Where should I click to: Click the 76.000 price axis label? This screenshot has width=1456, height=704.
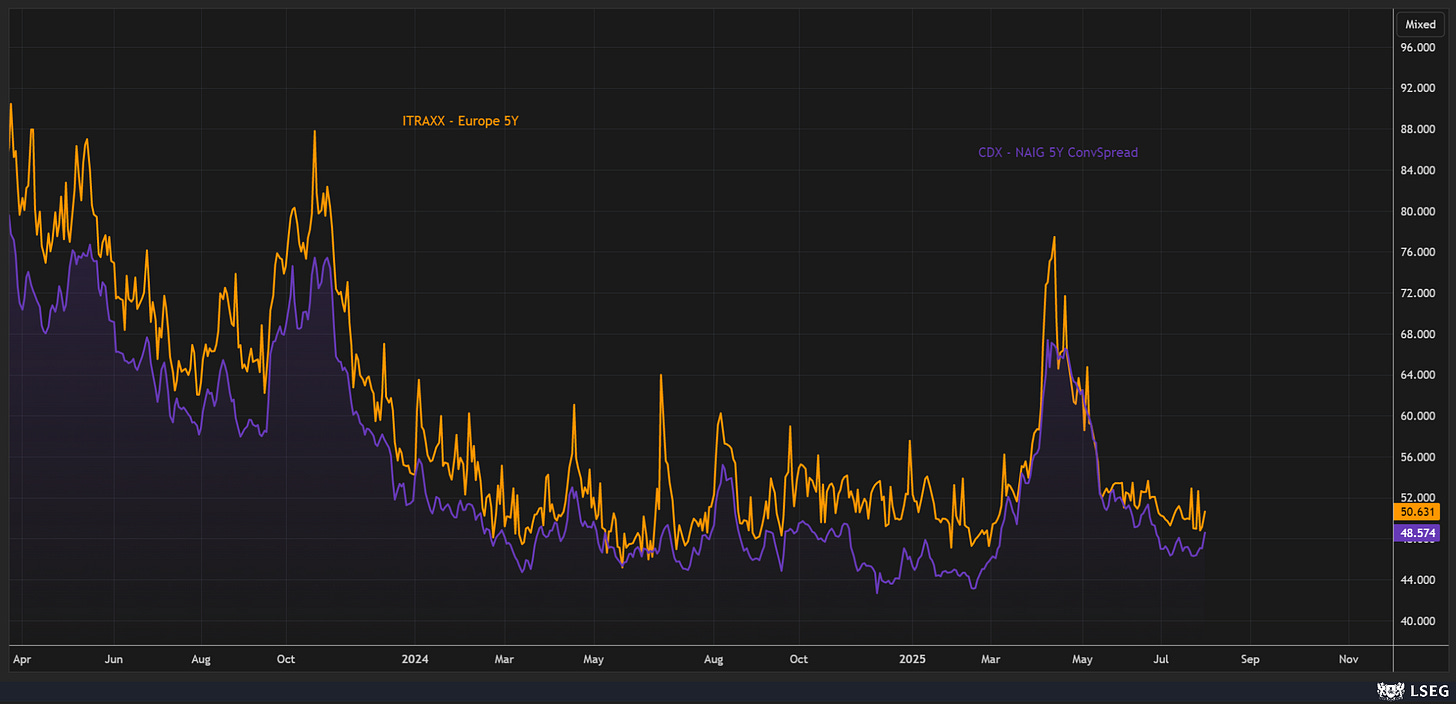point(1417,252)
